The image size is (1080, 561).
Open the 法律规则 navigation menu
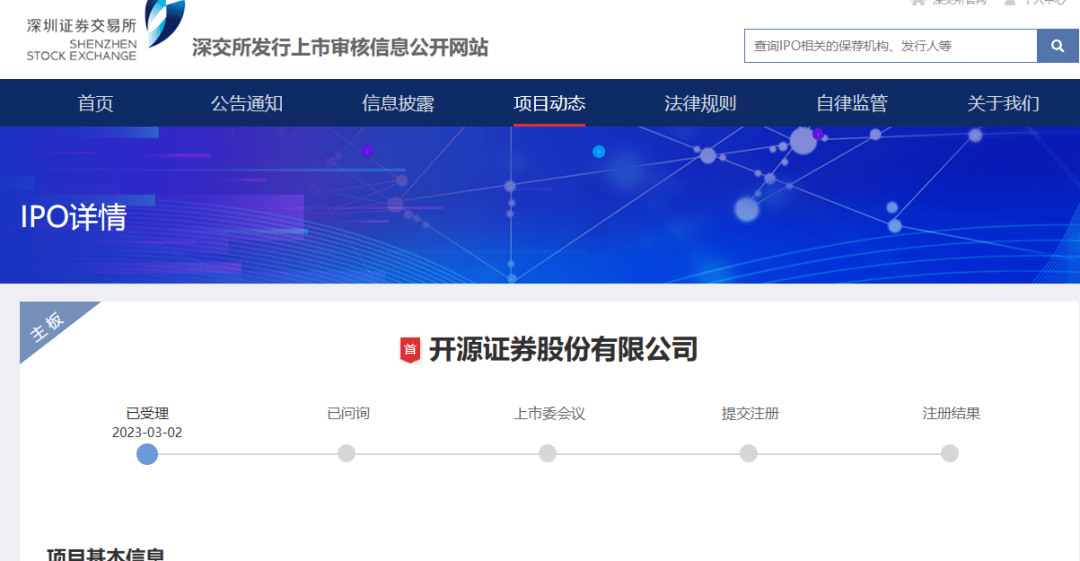coord(700,104)
